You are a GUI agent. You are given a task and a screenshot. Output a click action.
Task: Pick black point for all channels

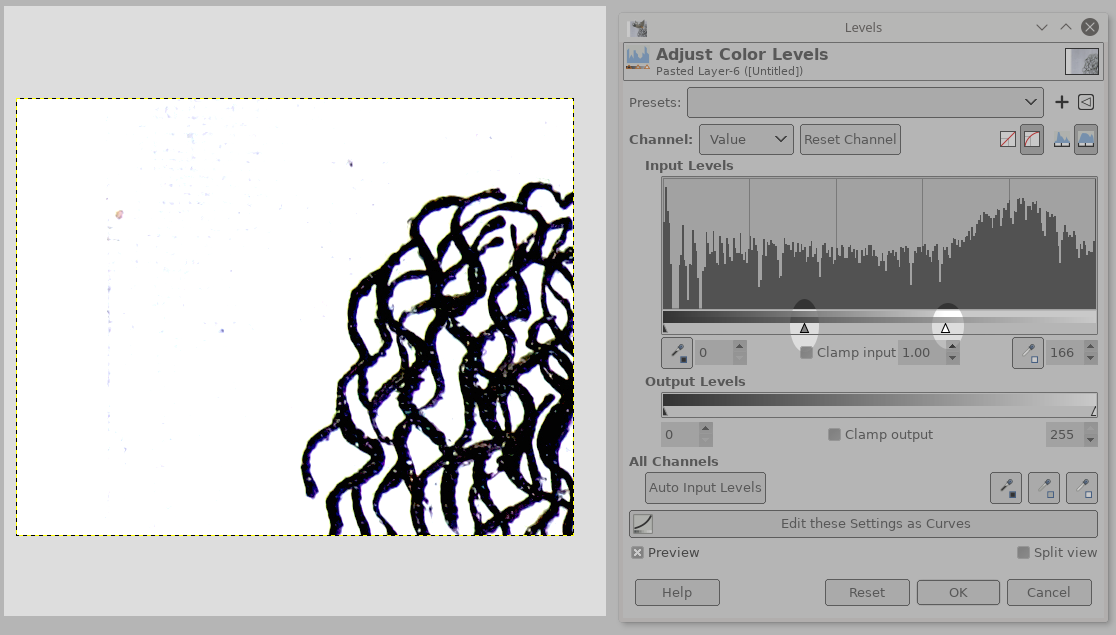1006,488
